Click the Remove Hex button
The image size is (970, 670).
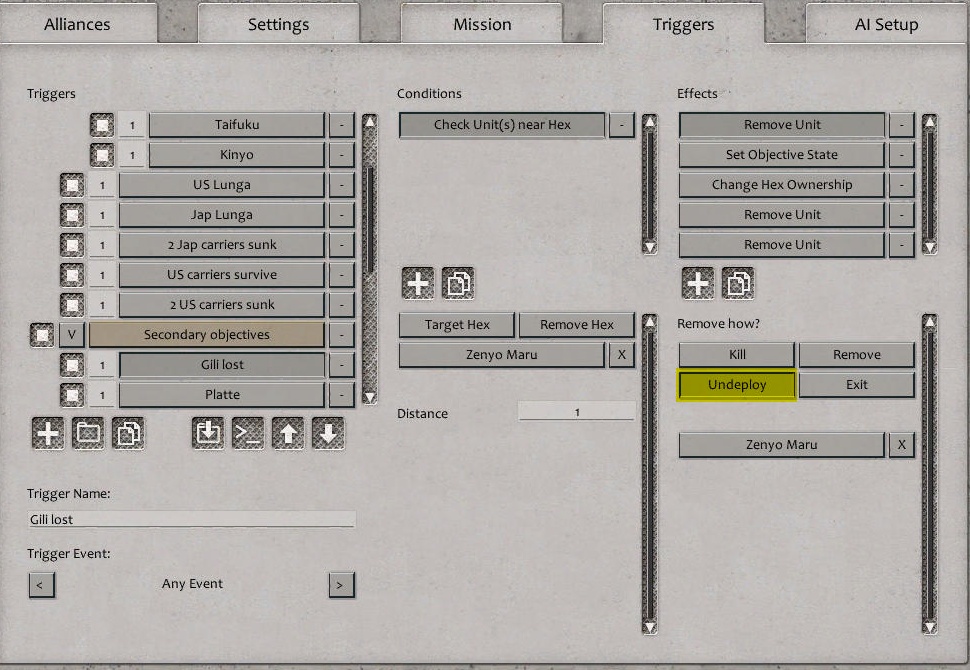pyautogui.click(x=577, y=325)
